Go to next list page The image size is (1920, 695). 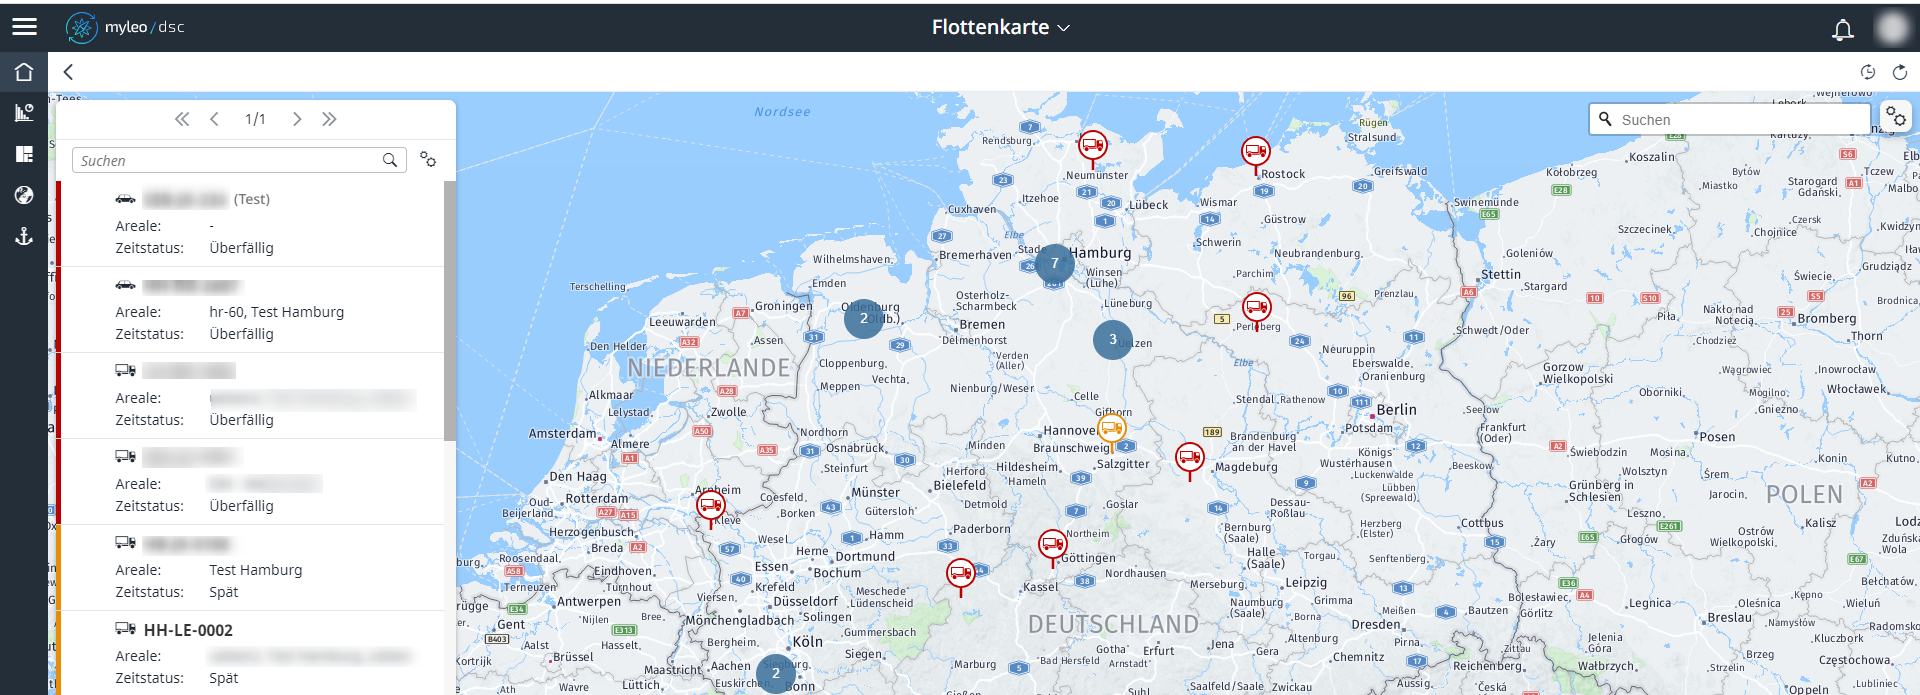pyautogui.click(x=297, y=119)
